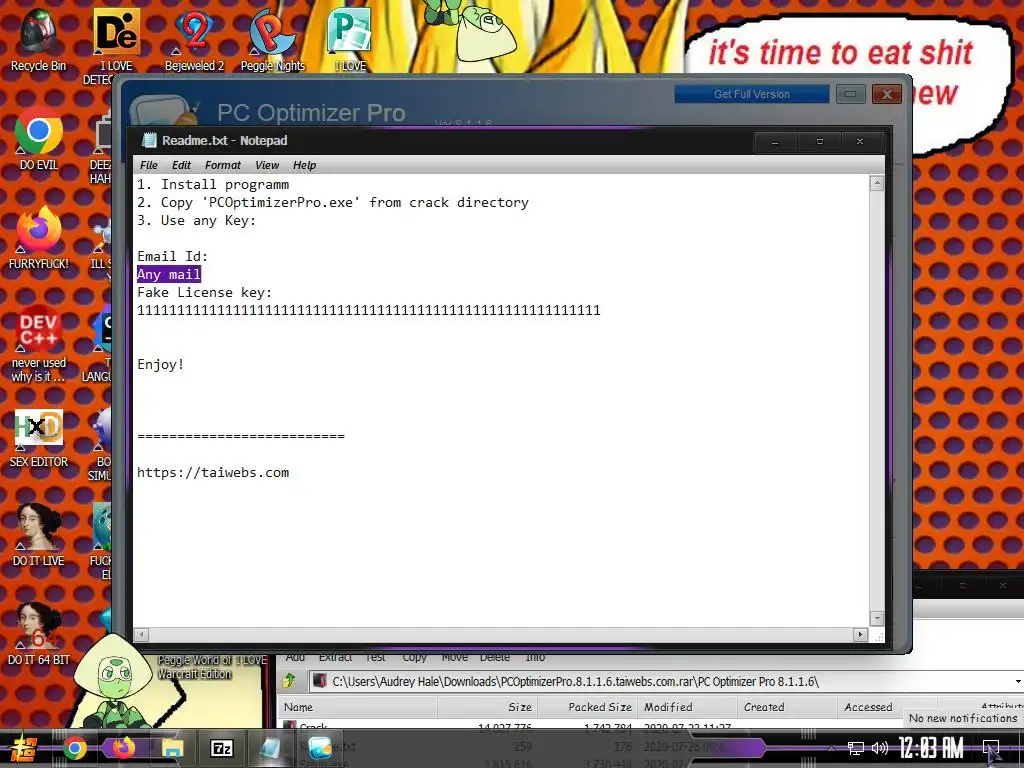Click the 'Fake License key:' line
This screenshot has width=1024, height=768.
(x=204, y=293)
